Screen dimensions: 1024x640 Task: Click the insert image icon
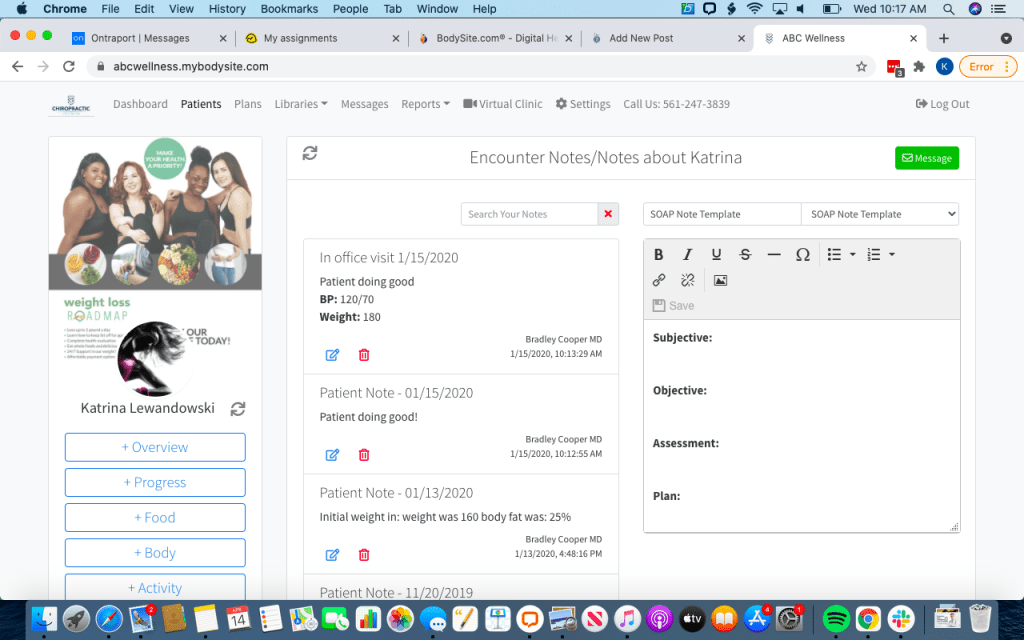click(720, 281)
